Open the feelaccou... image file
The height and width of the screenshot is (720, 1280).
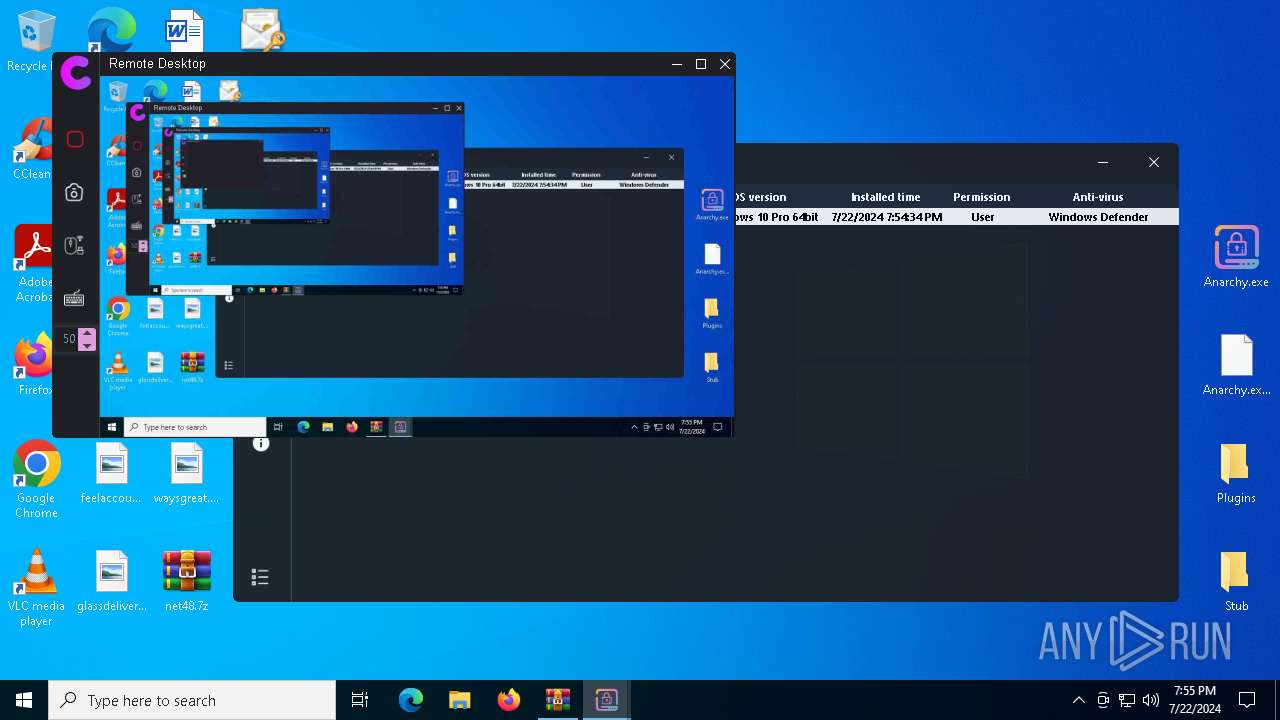pos(111,473)
